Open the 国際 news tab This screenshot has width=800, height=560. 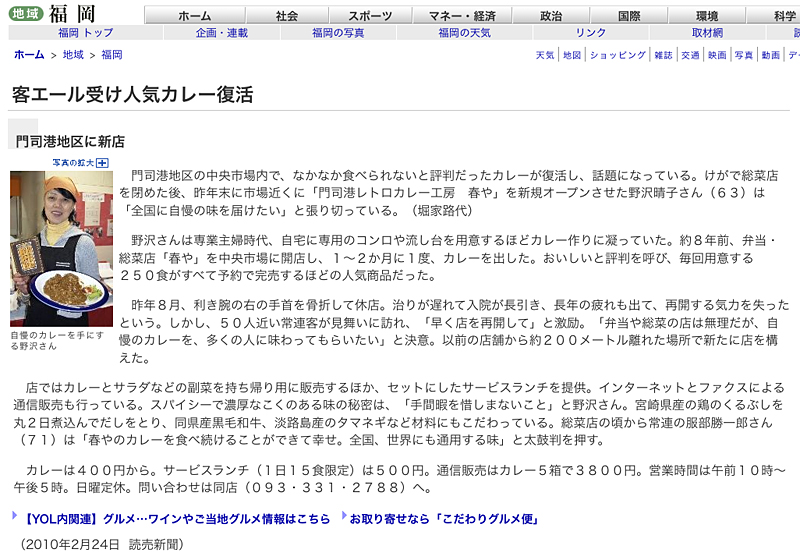629,16
